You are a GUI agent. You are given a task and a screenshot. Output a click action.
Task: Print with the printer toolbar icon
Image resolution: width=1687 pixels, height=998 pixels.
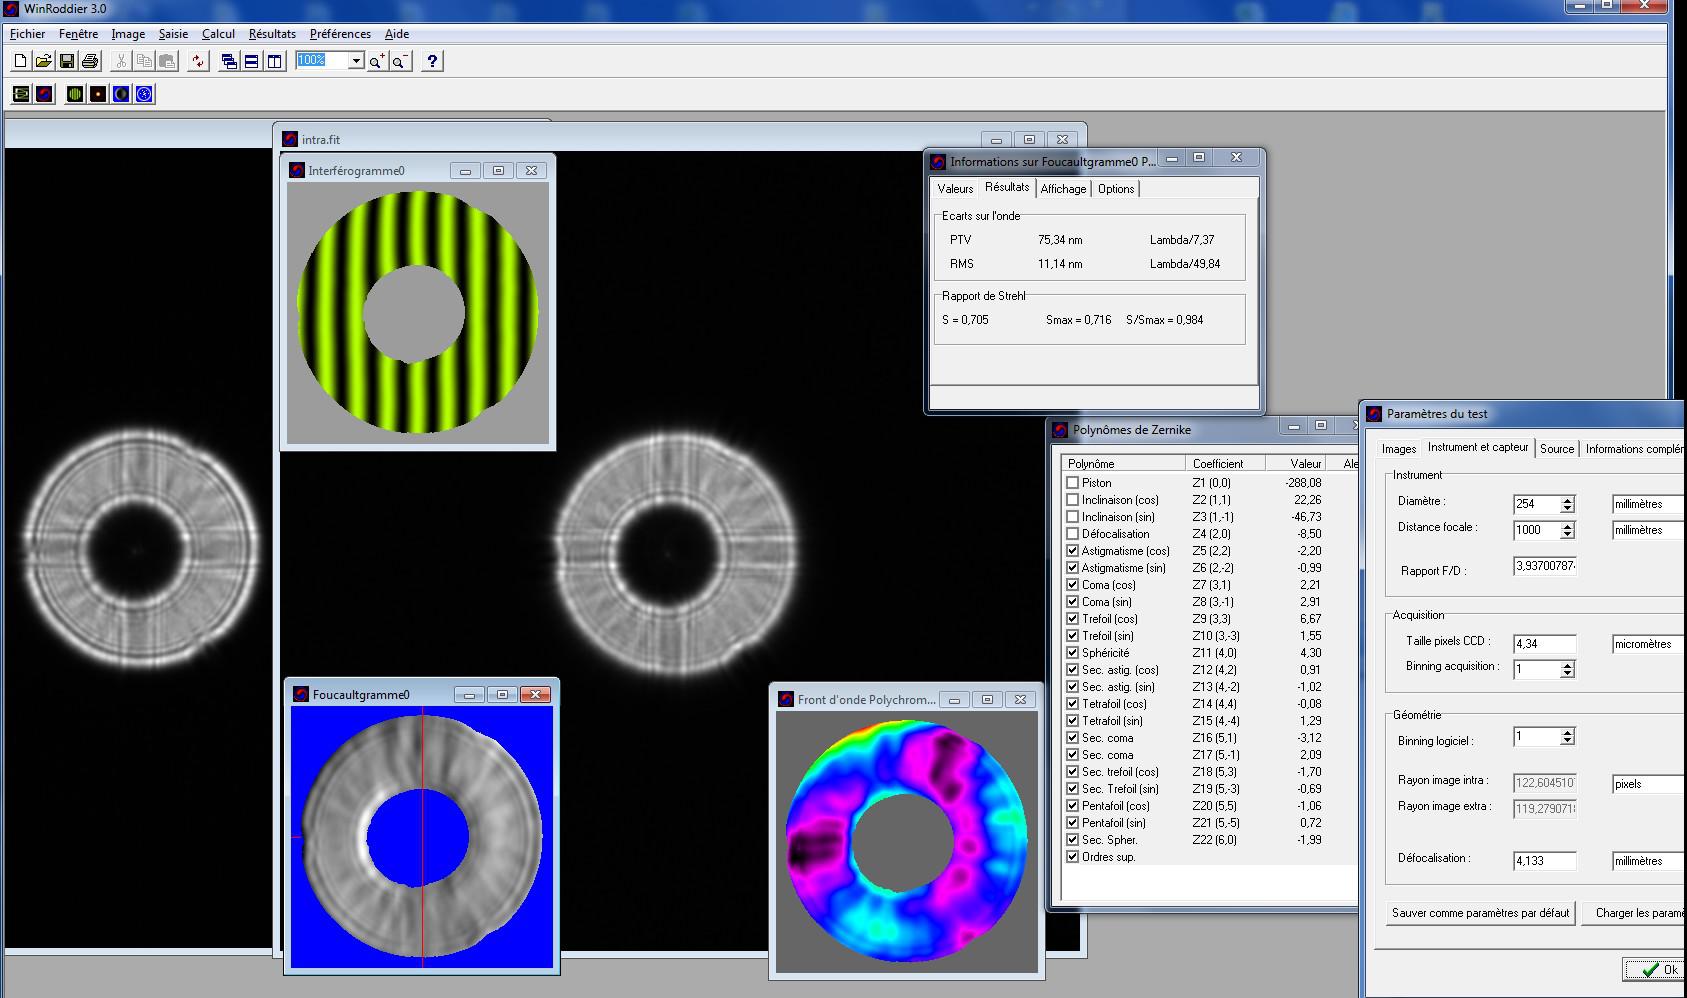tap(89, 61)
